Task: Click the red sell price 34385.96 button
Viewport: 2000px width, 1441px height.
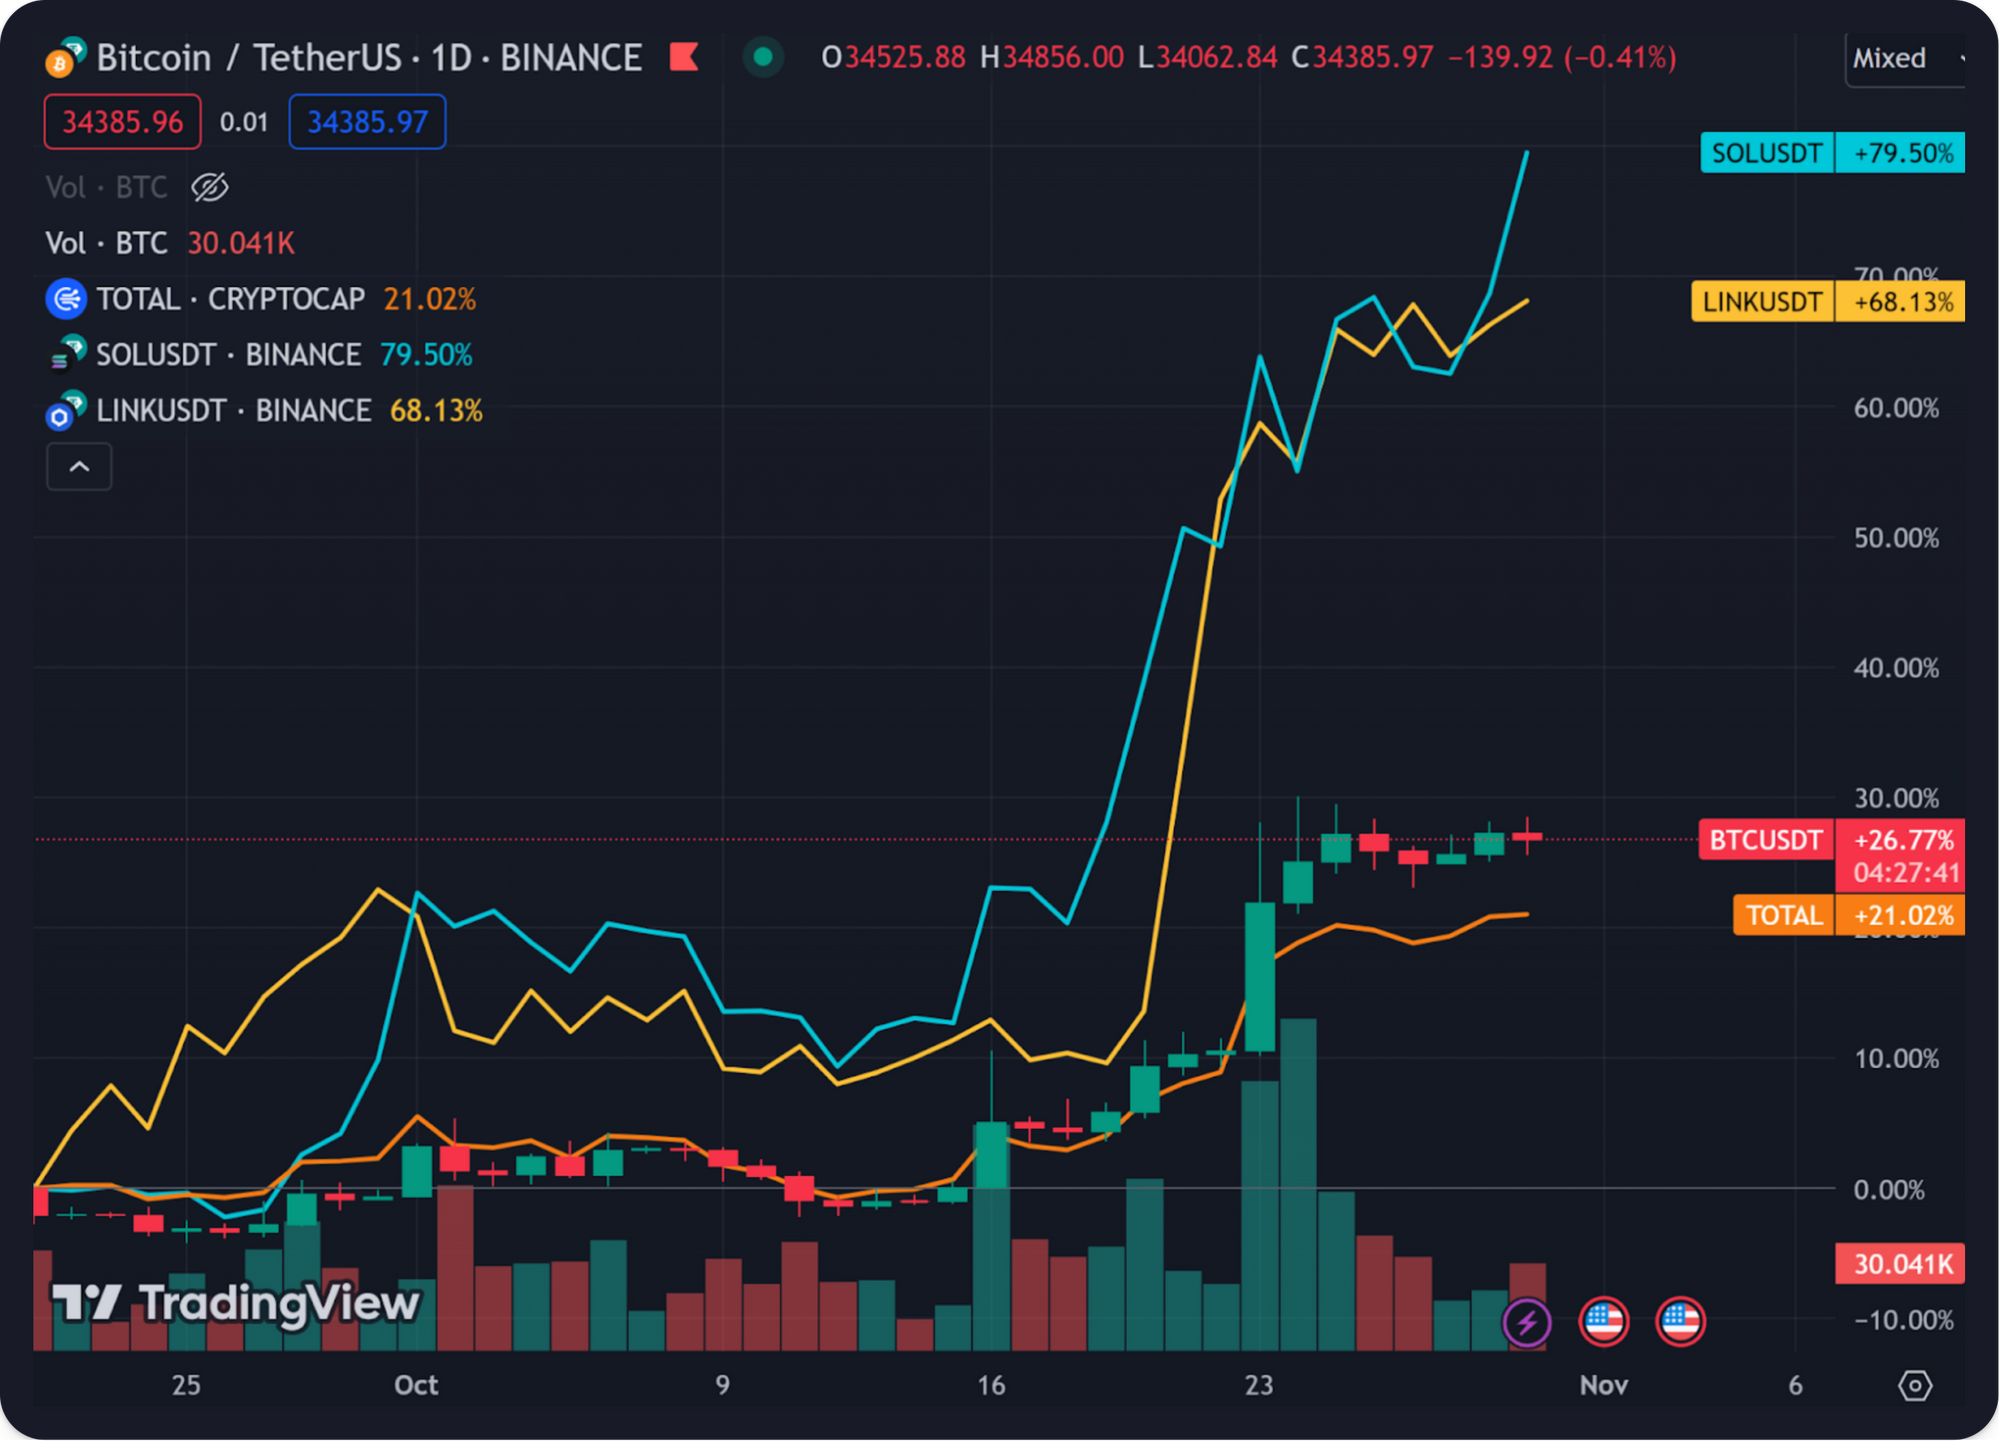Action: pos(122,122)
